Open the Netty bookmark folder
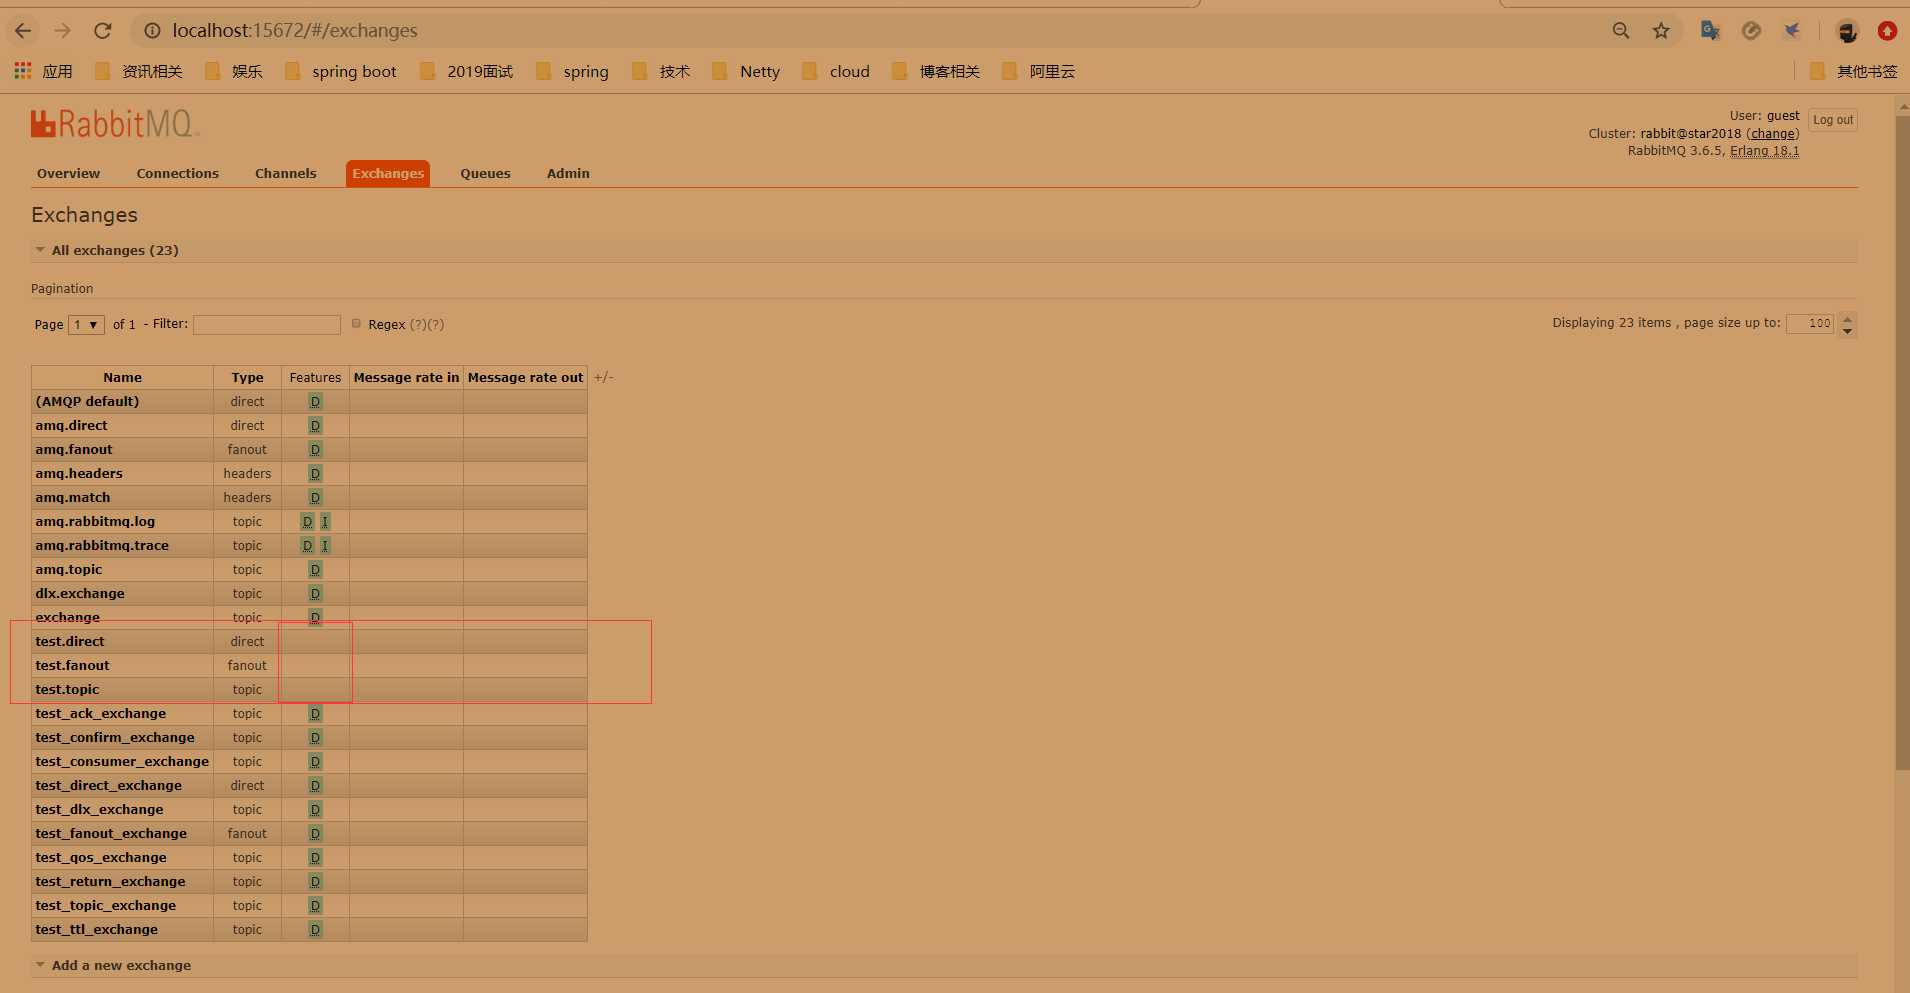Viewport: 1910px width, 993px height. tap(746, 71)
